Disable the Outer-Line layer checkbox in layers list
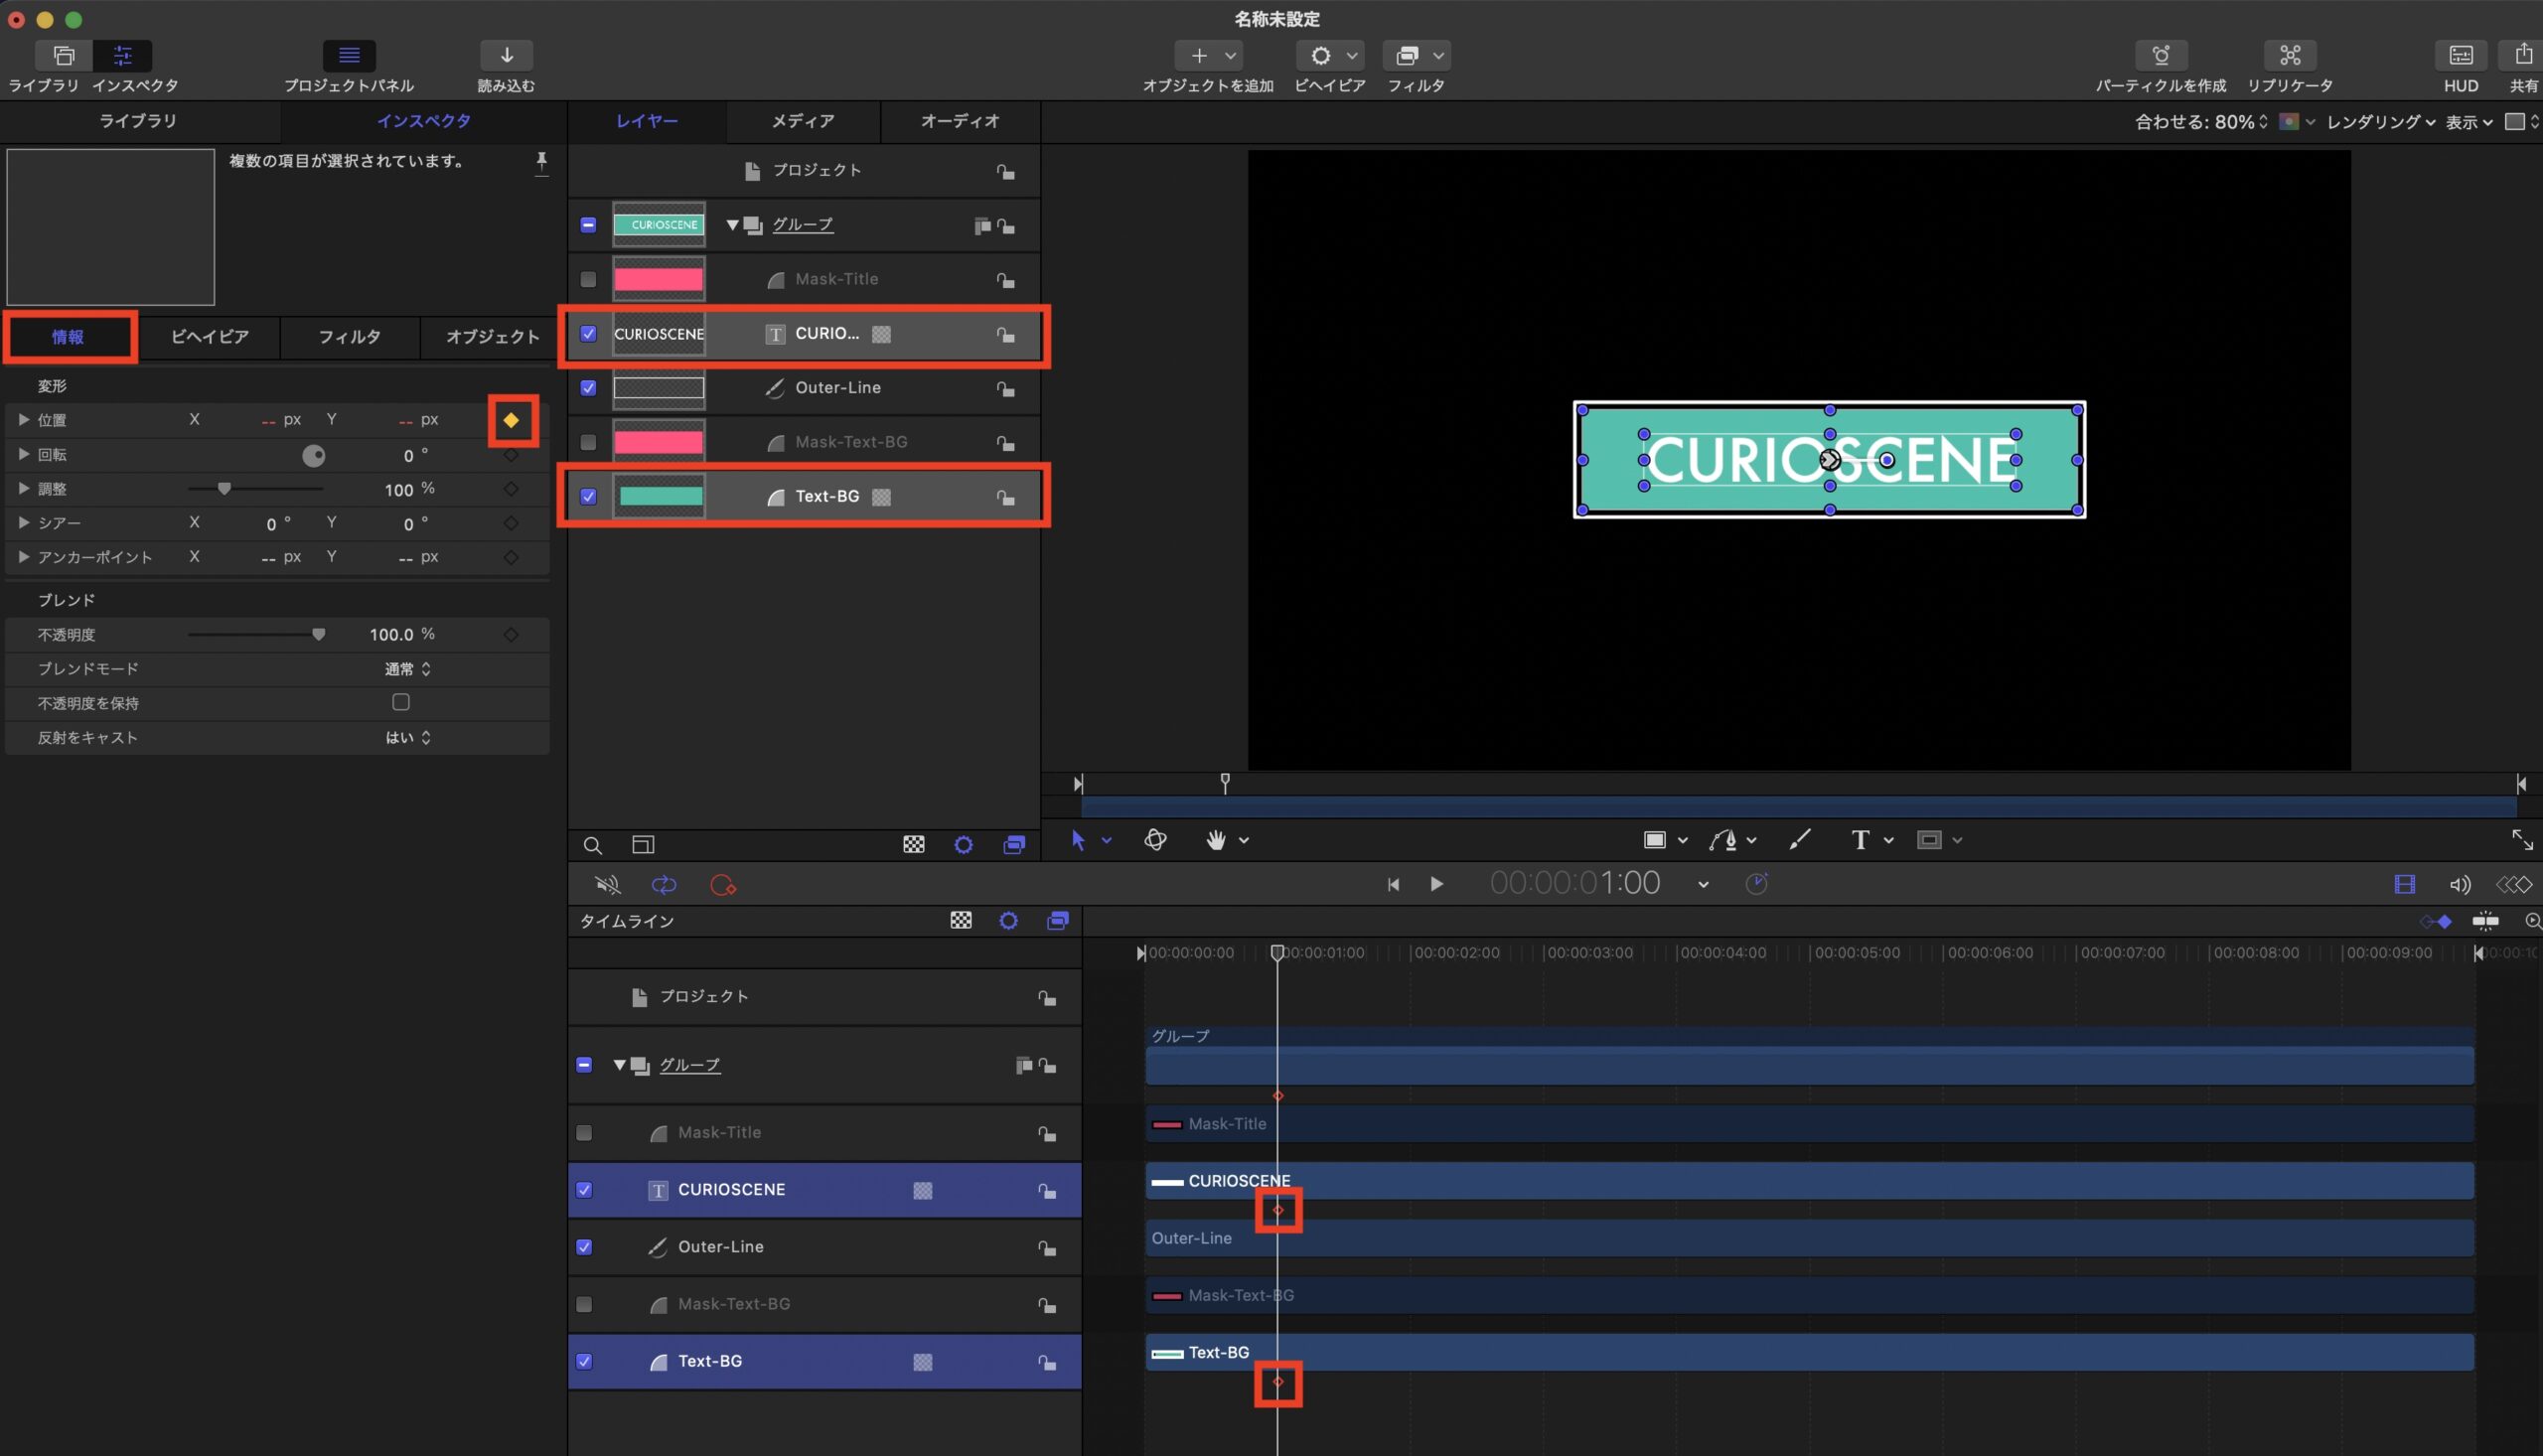The height and width of the screenshot is (1456, 2543). click(x=588, y=388)
